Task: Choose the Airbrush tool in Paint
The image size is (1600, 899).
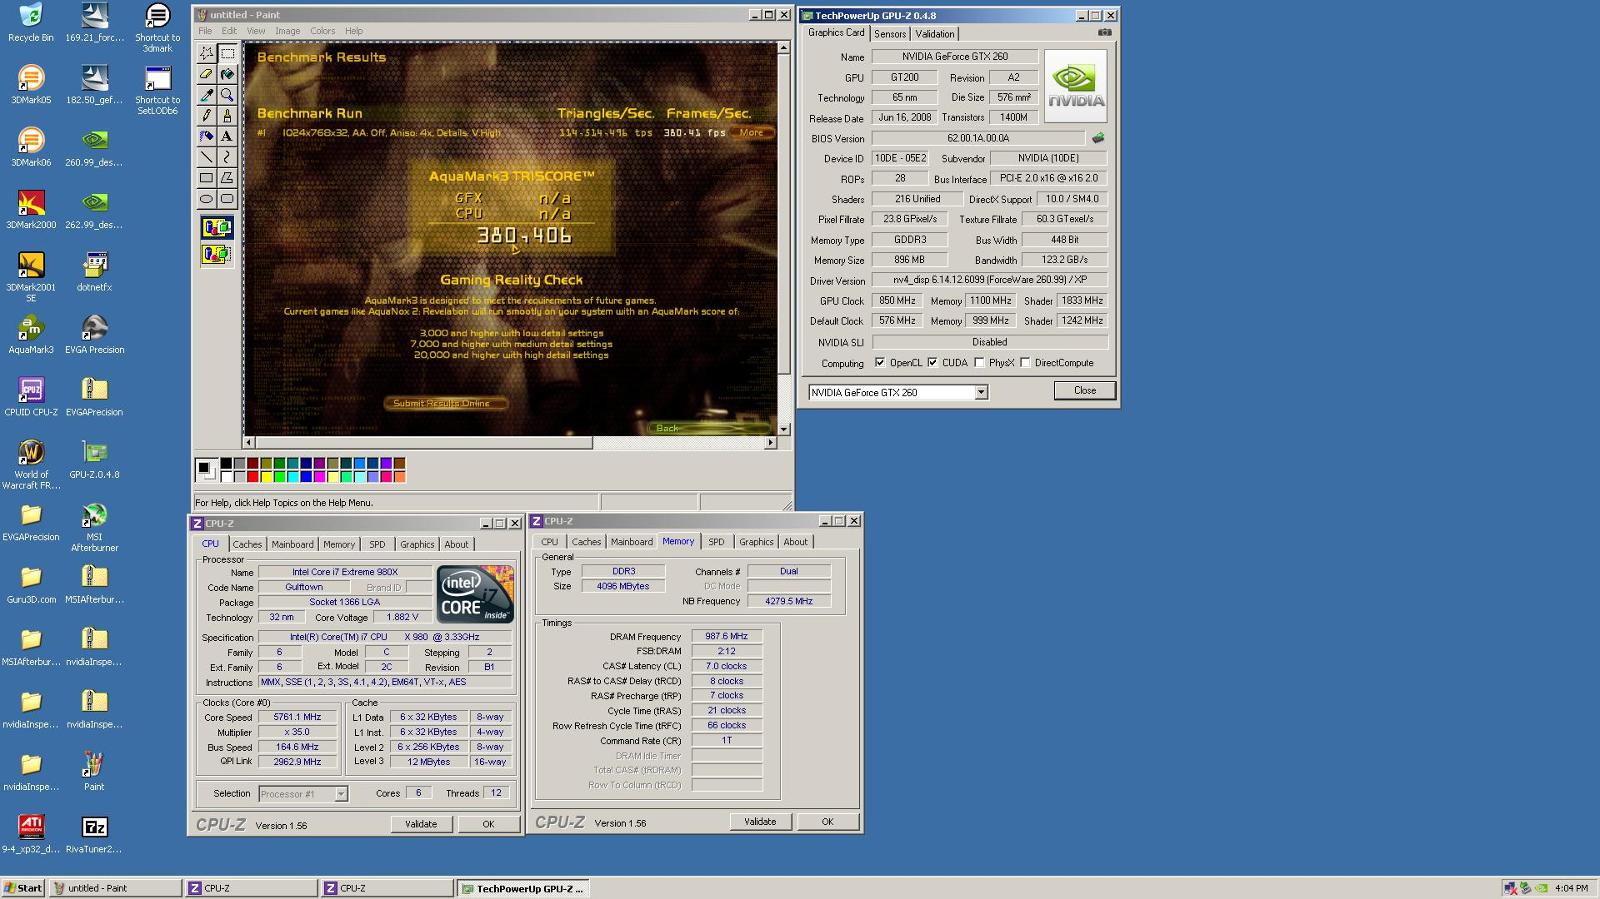Action: pos(206,136)
